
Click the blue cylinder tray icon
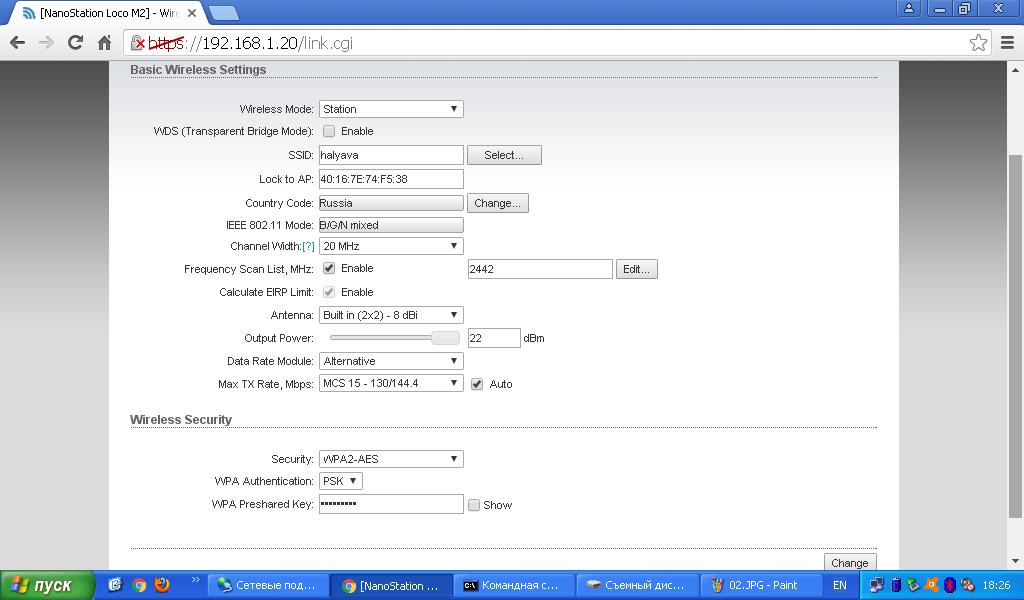(896, 586)
